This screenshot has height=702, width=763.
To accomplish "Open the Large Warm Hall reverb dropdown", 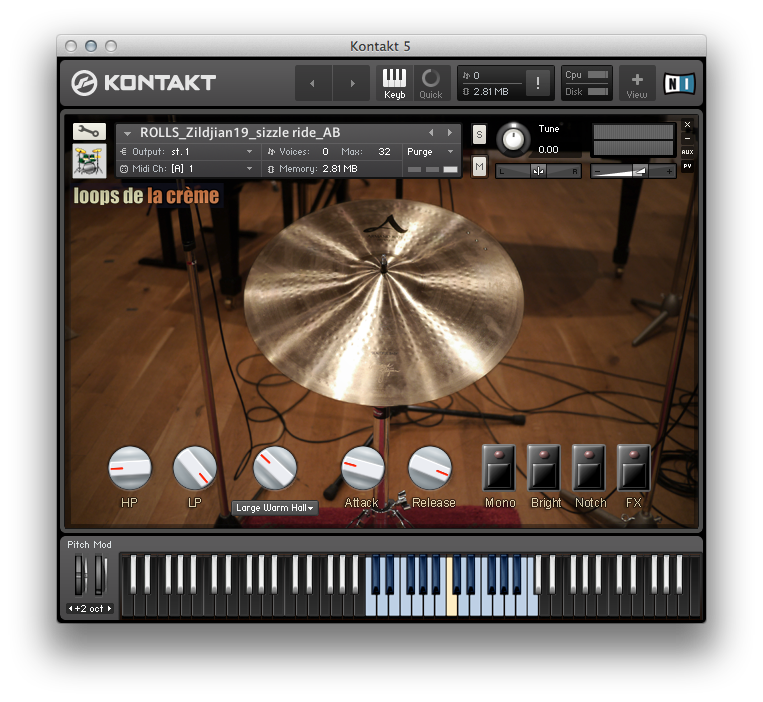I will point(275,508).
